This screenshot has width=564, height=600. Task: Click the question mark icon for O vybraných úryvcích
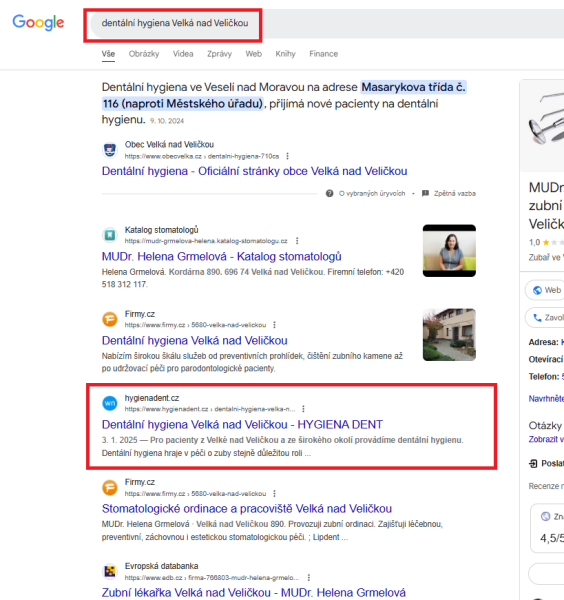click(x=329, y=193)
